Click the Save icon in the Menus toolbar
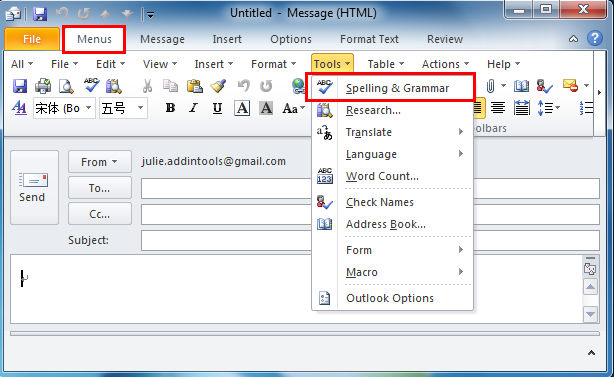614x377 pixels. [x=20, y=86]
